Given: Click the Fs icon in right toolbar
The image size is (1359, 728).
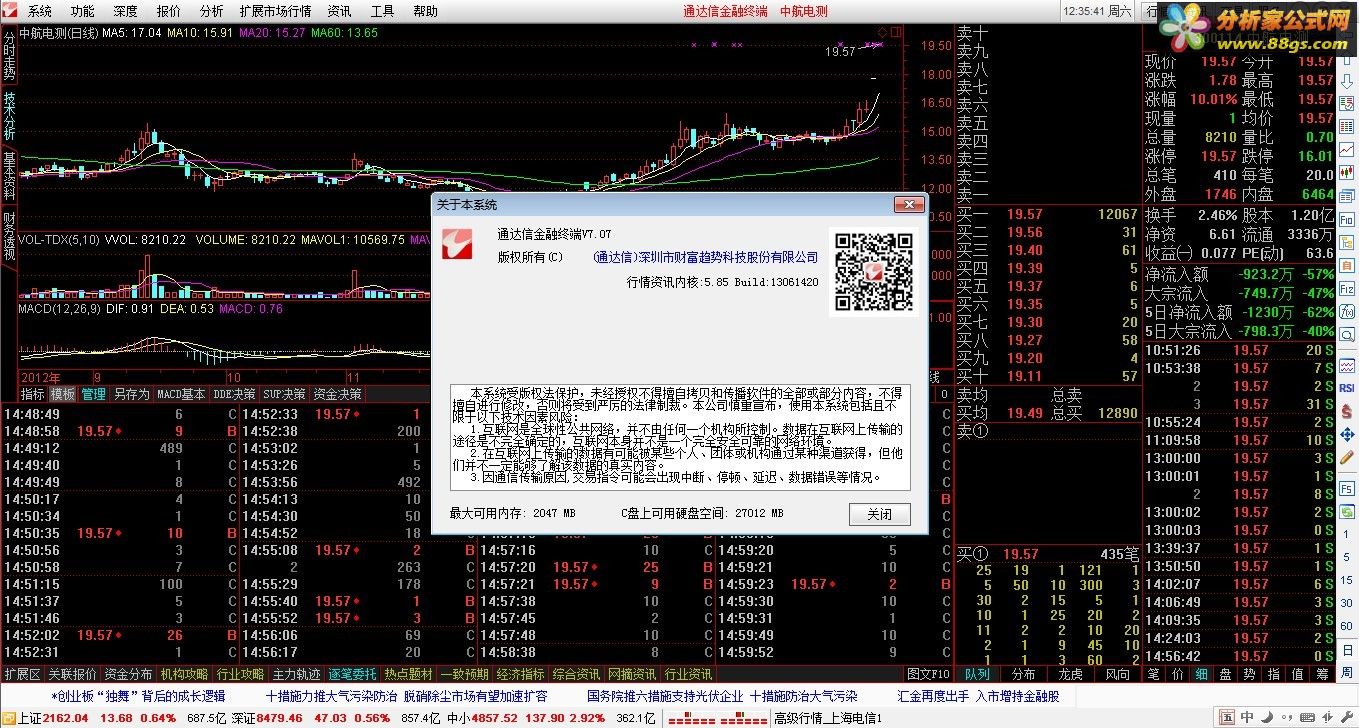Looking at the screenshot, I should [x=1346, y=489].
